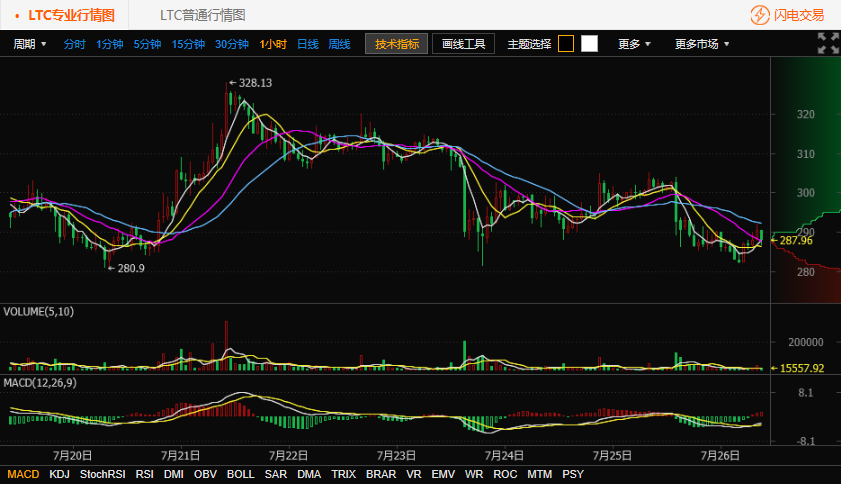Select OBV indicator tab

click(205, 474)
